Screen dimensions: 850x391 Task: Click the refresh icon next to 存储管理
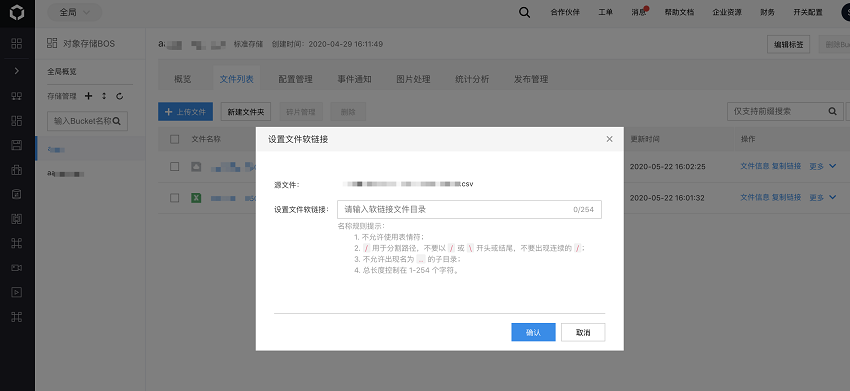pos(120,96)
